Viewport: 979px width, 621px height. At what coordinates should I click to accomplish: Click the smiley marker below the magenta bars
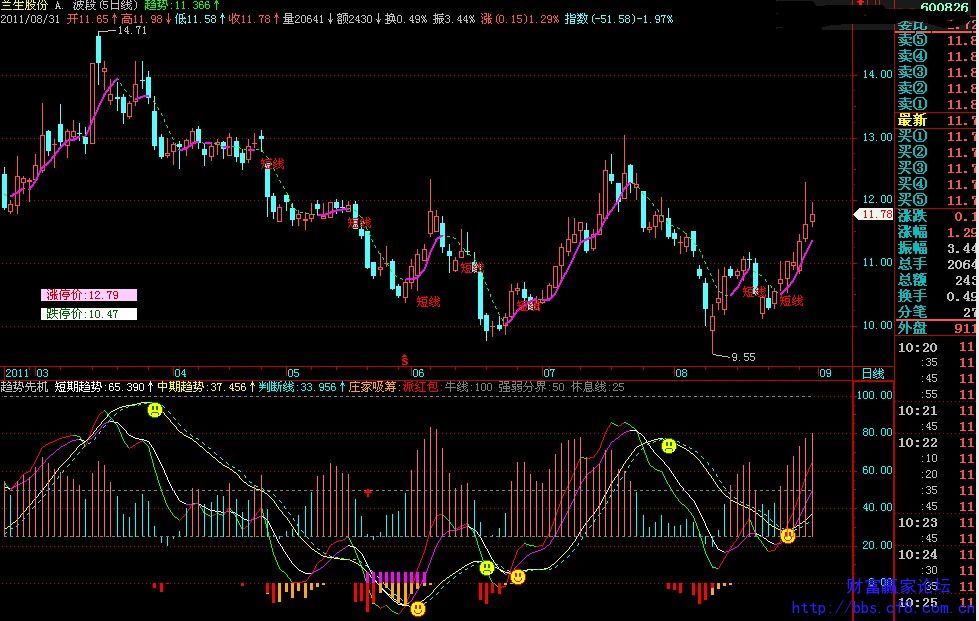click(418, 608)
